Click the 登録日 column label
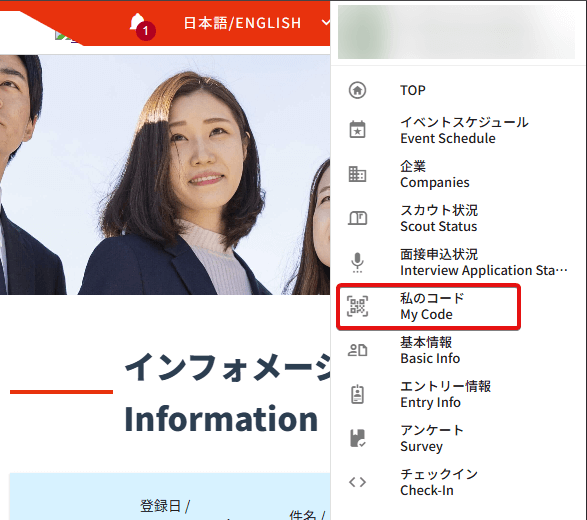This screenshot has width=587, height=520. [165, 506]
